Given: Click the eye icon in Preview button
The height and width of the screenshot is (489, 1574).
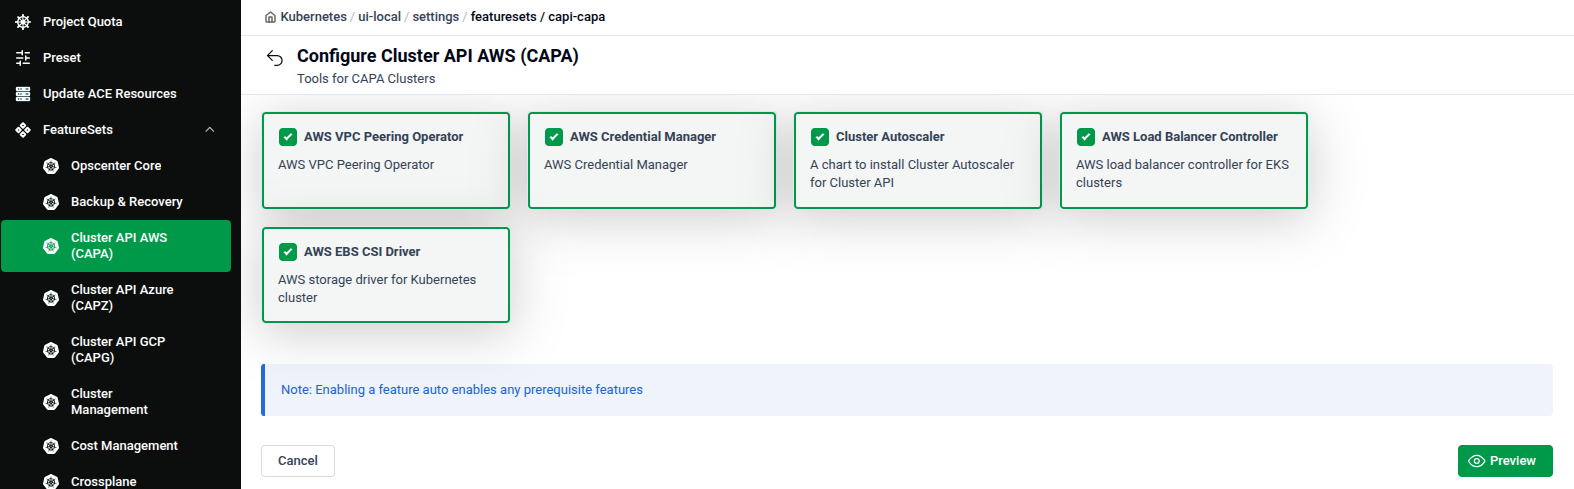Looking at the screenshot, I should (1476, 461).
